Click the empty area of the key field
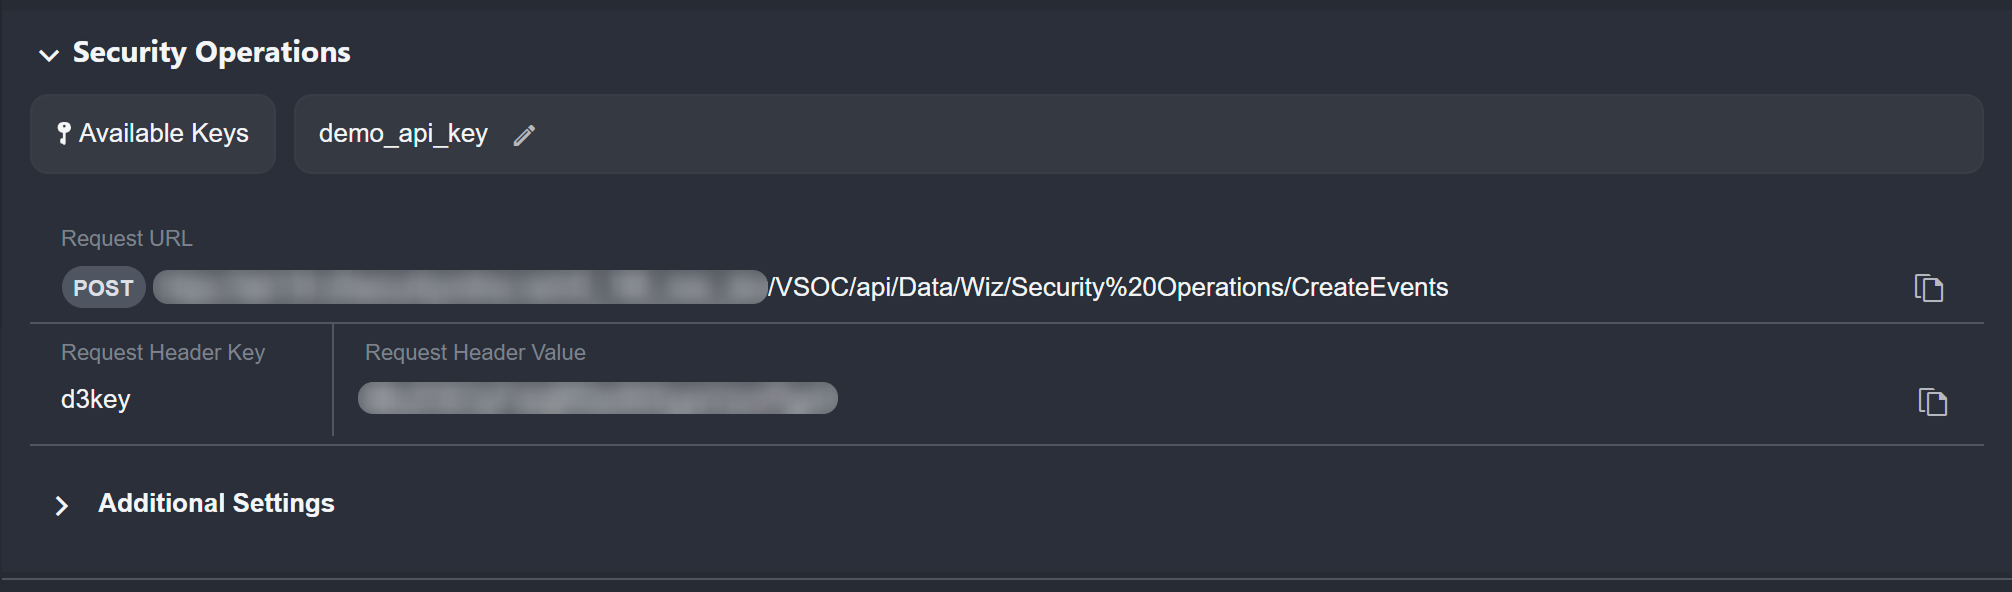The image size is (2012, 592). 1200,134
